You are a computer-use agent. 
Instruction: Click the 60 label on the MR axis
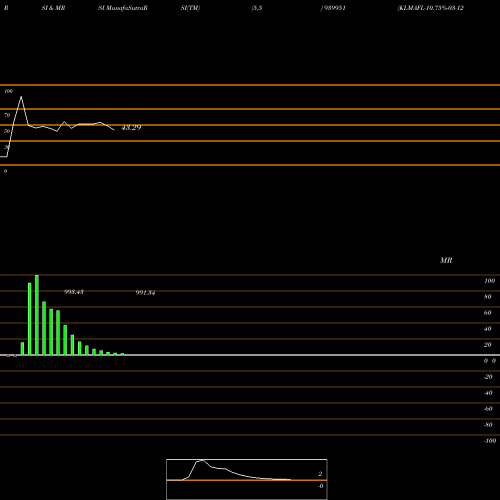488,313
